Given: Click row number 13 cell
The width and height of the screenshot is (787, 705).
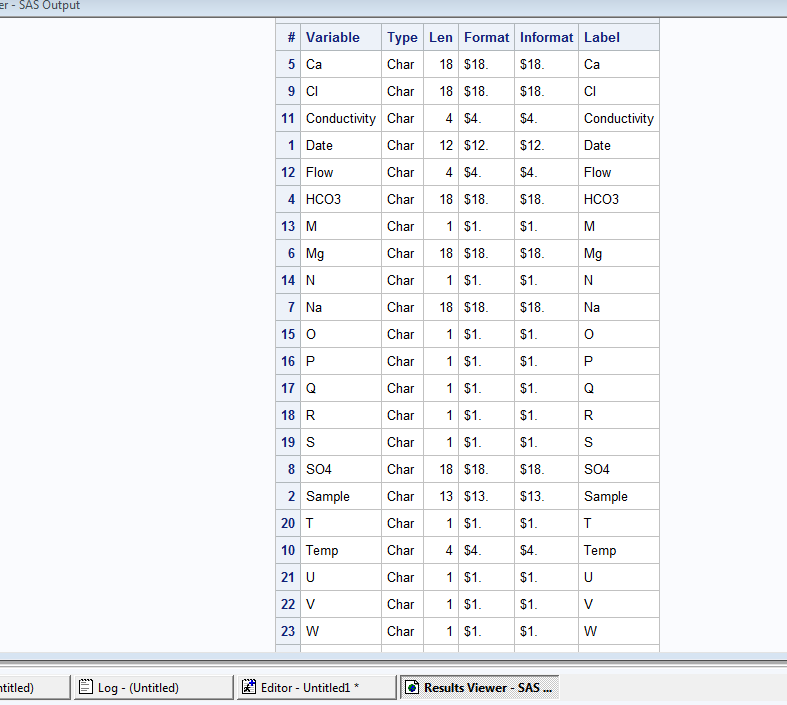Looking at the screenshot, I should click(x=288, y=226).
